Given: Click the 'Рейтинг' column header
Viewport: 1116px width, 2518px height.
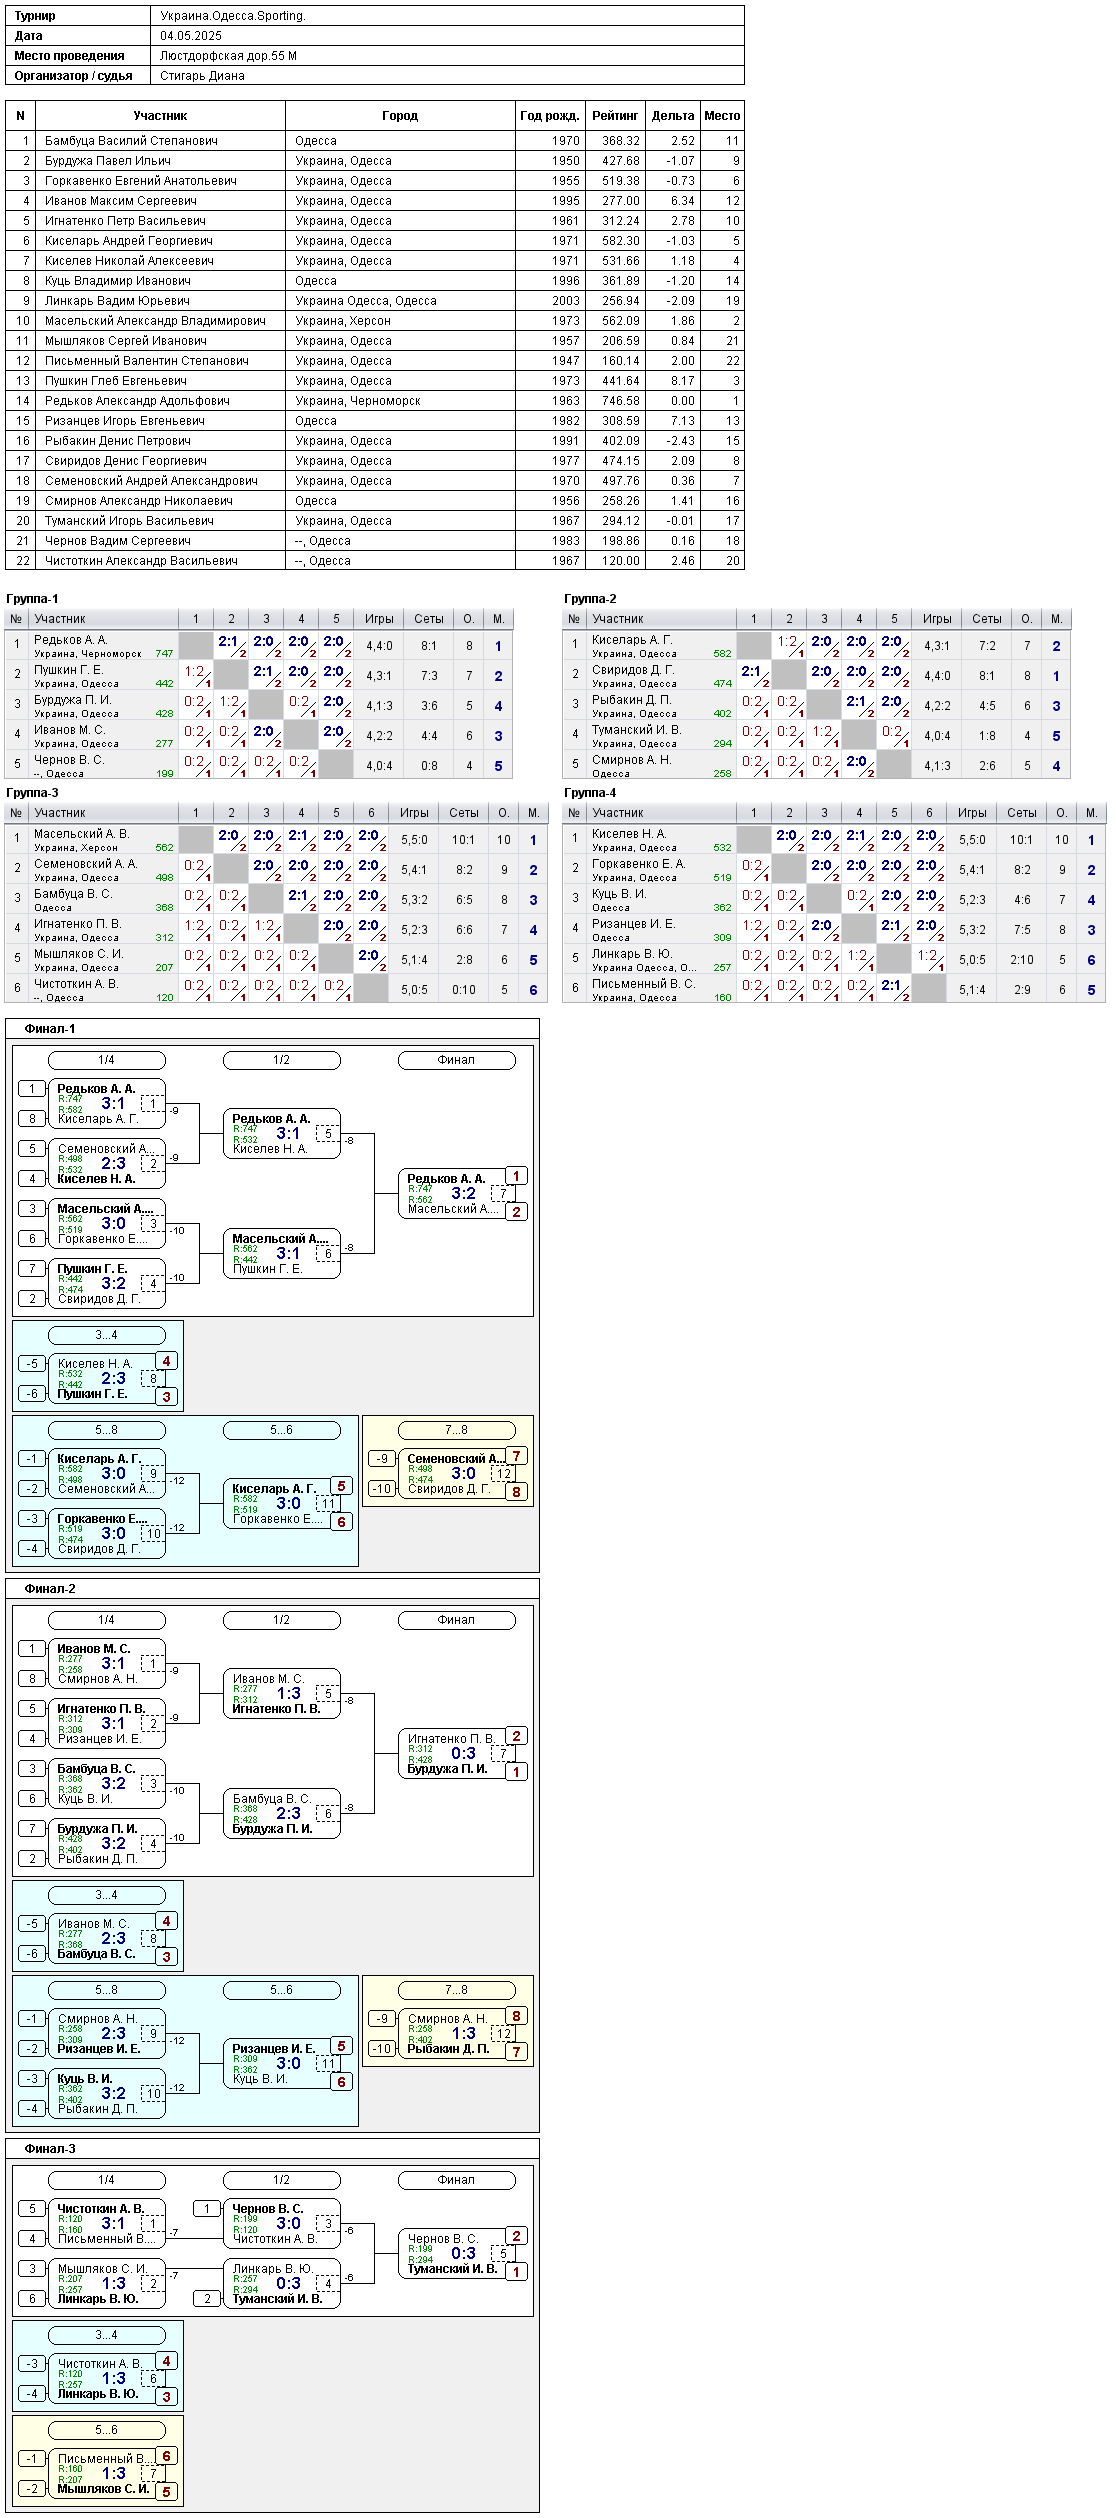Looking at the screenshot, I should [x=615, y=116].
